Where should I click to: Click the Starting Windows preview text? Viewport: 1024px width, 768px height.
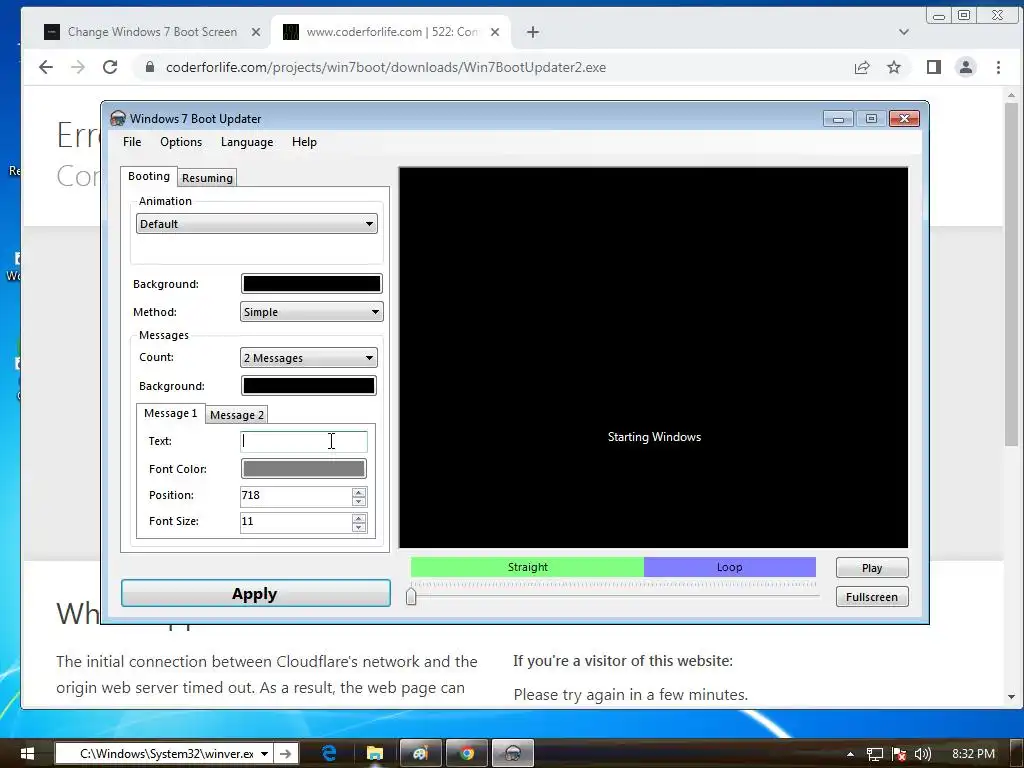[654, 437]
